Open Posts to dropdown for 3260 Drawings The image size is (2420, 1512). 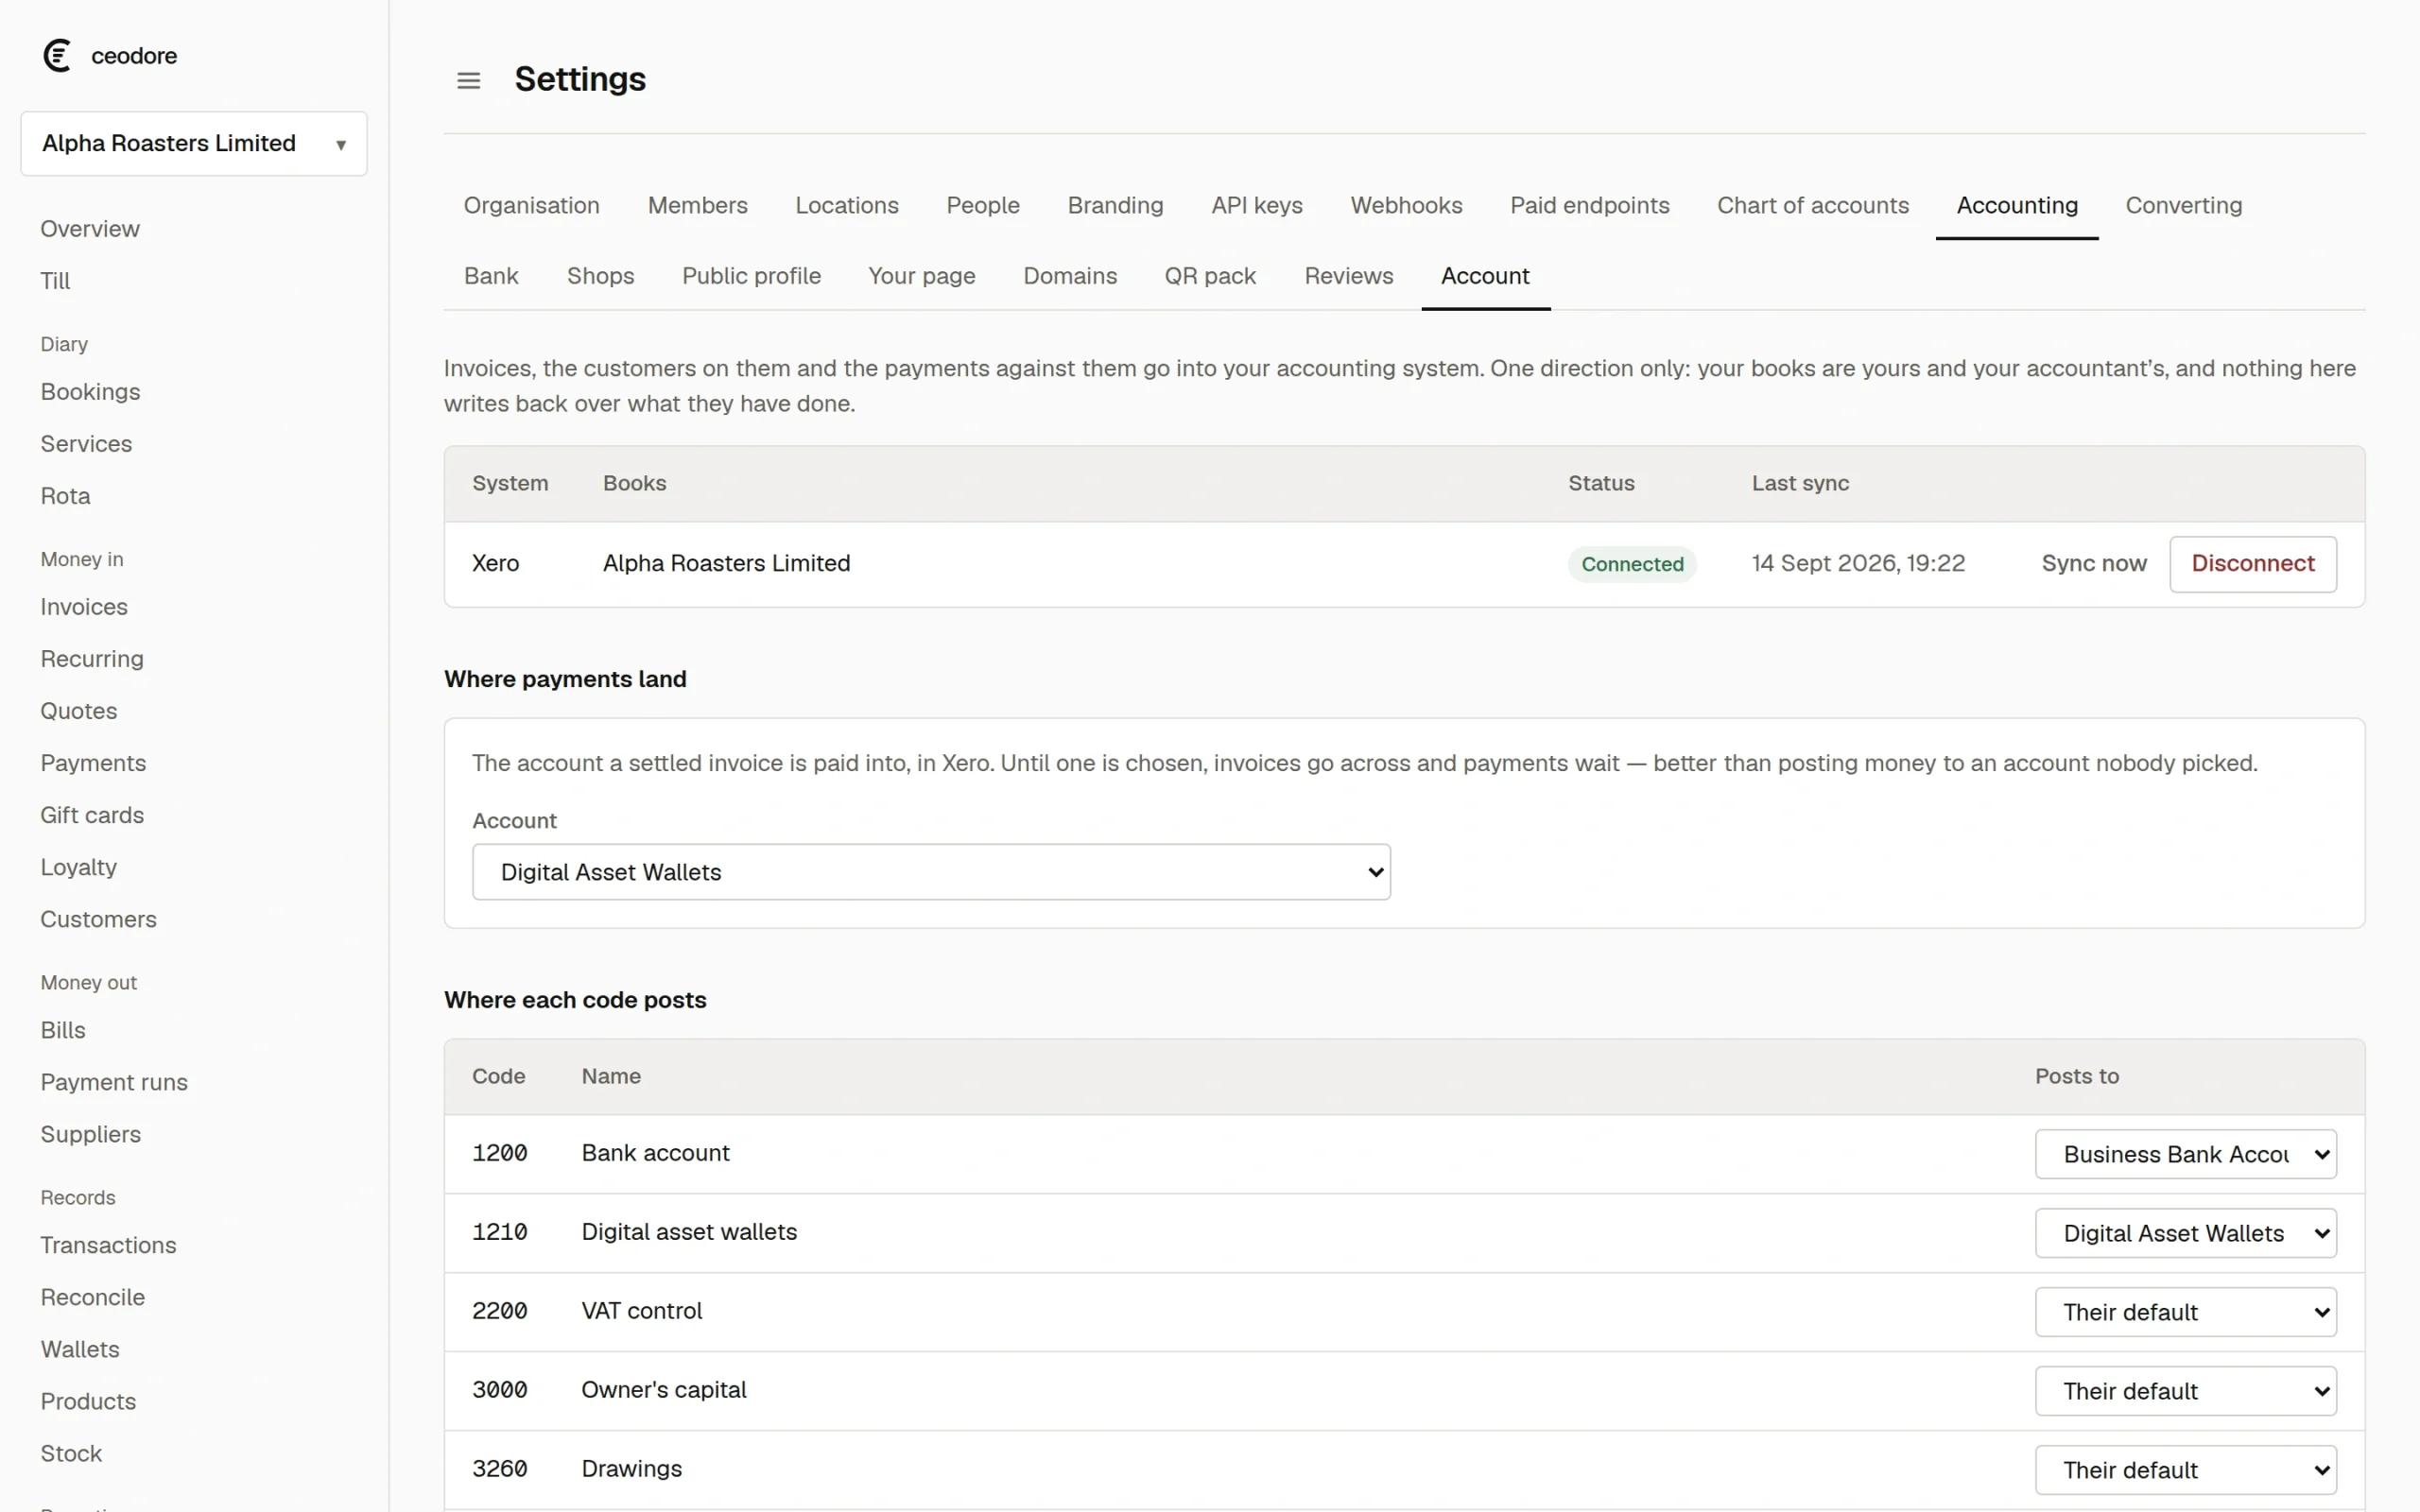[2185, 1470]
